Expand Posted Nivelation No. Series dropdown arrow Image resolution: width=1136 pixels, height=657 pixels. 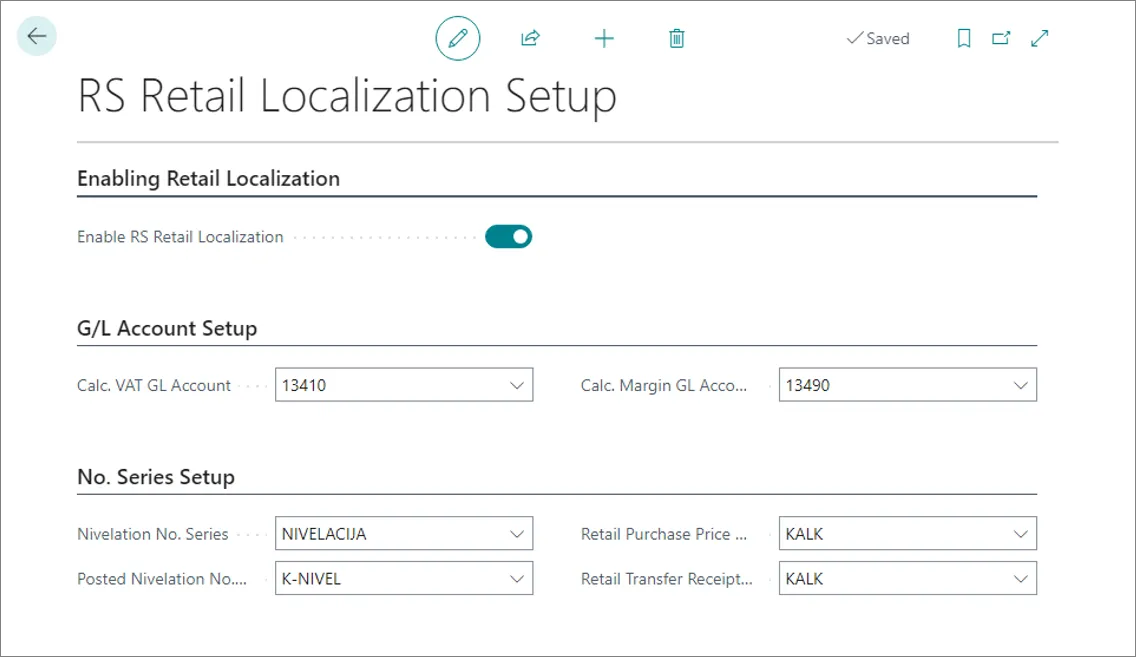[x=517, y=579]
